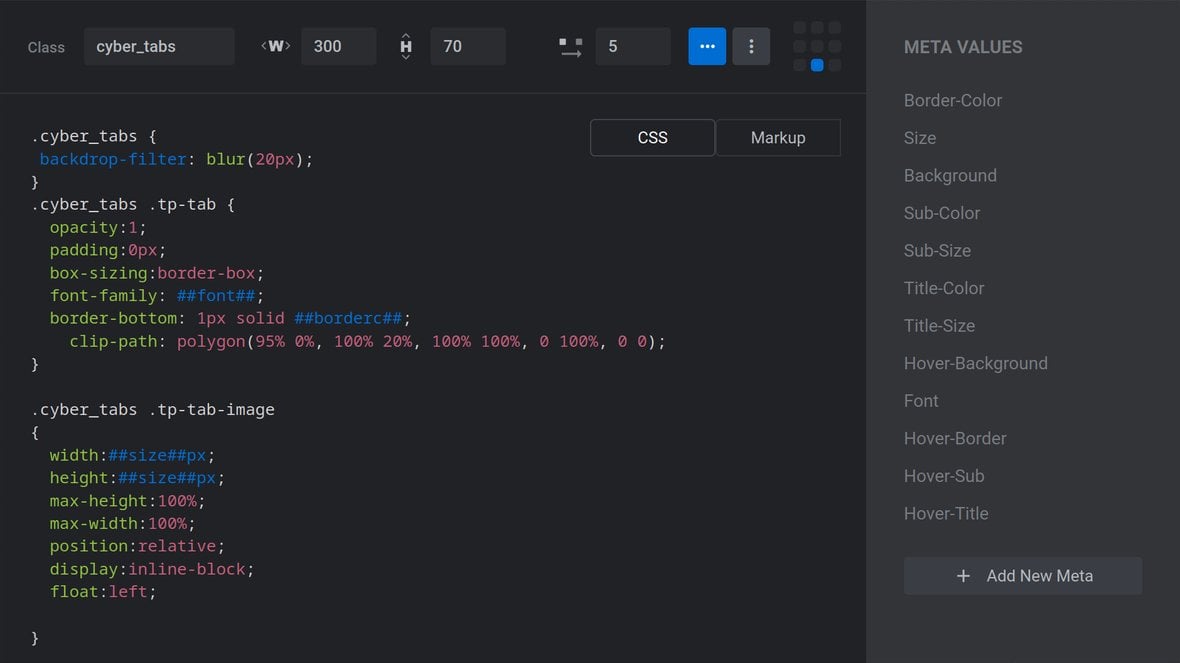The height and width of the screenshot is (663, 1180).
Task: Click the display:inline-block code line
Action: point(152,569)
